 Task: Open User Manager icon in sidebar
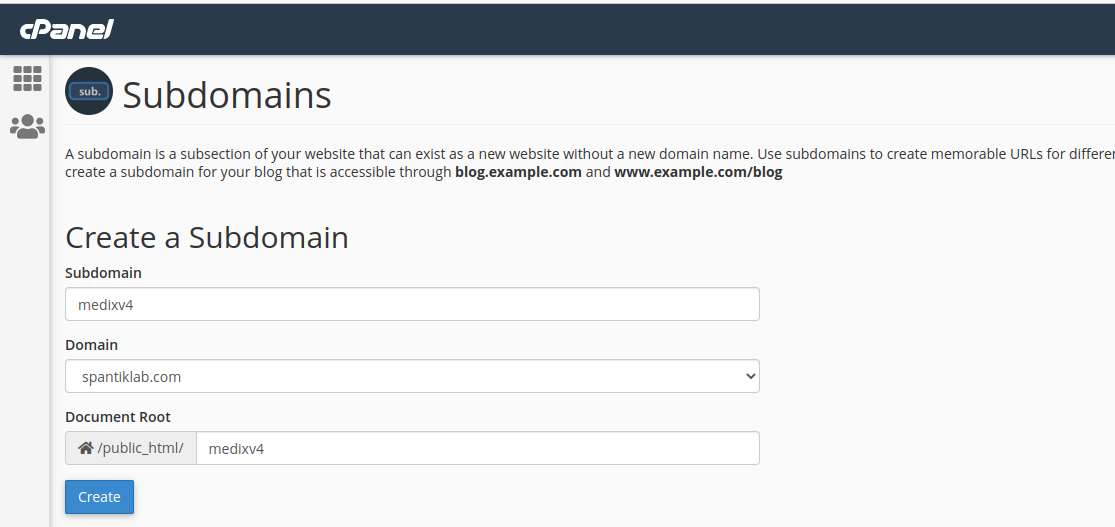pyautogui.click(x=27, y=127)
